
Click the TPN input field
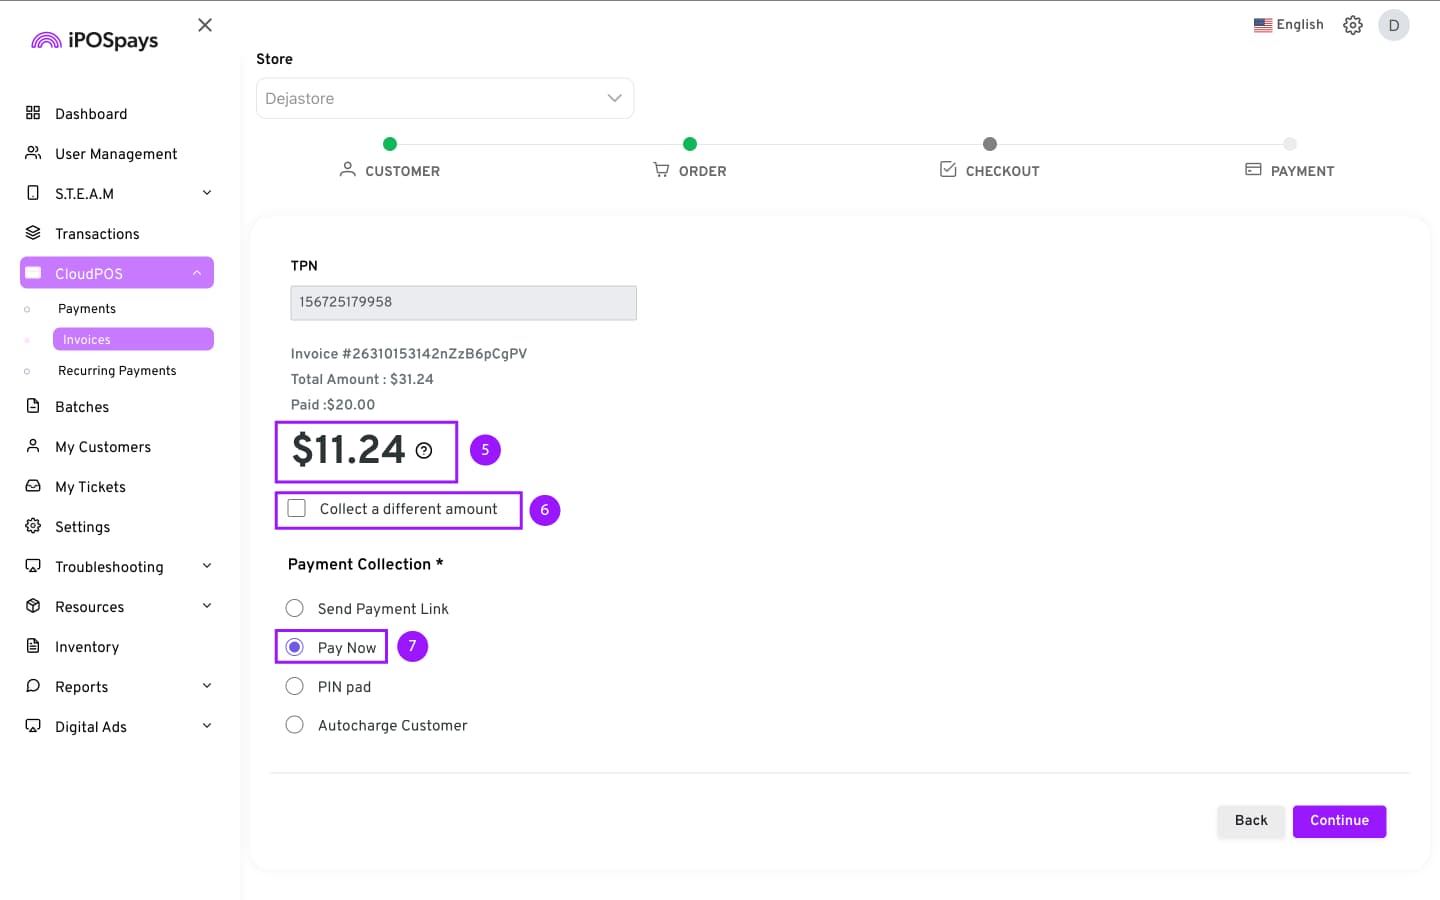(463, 302)
